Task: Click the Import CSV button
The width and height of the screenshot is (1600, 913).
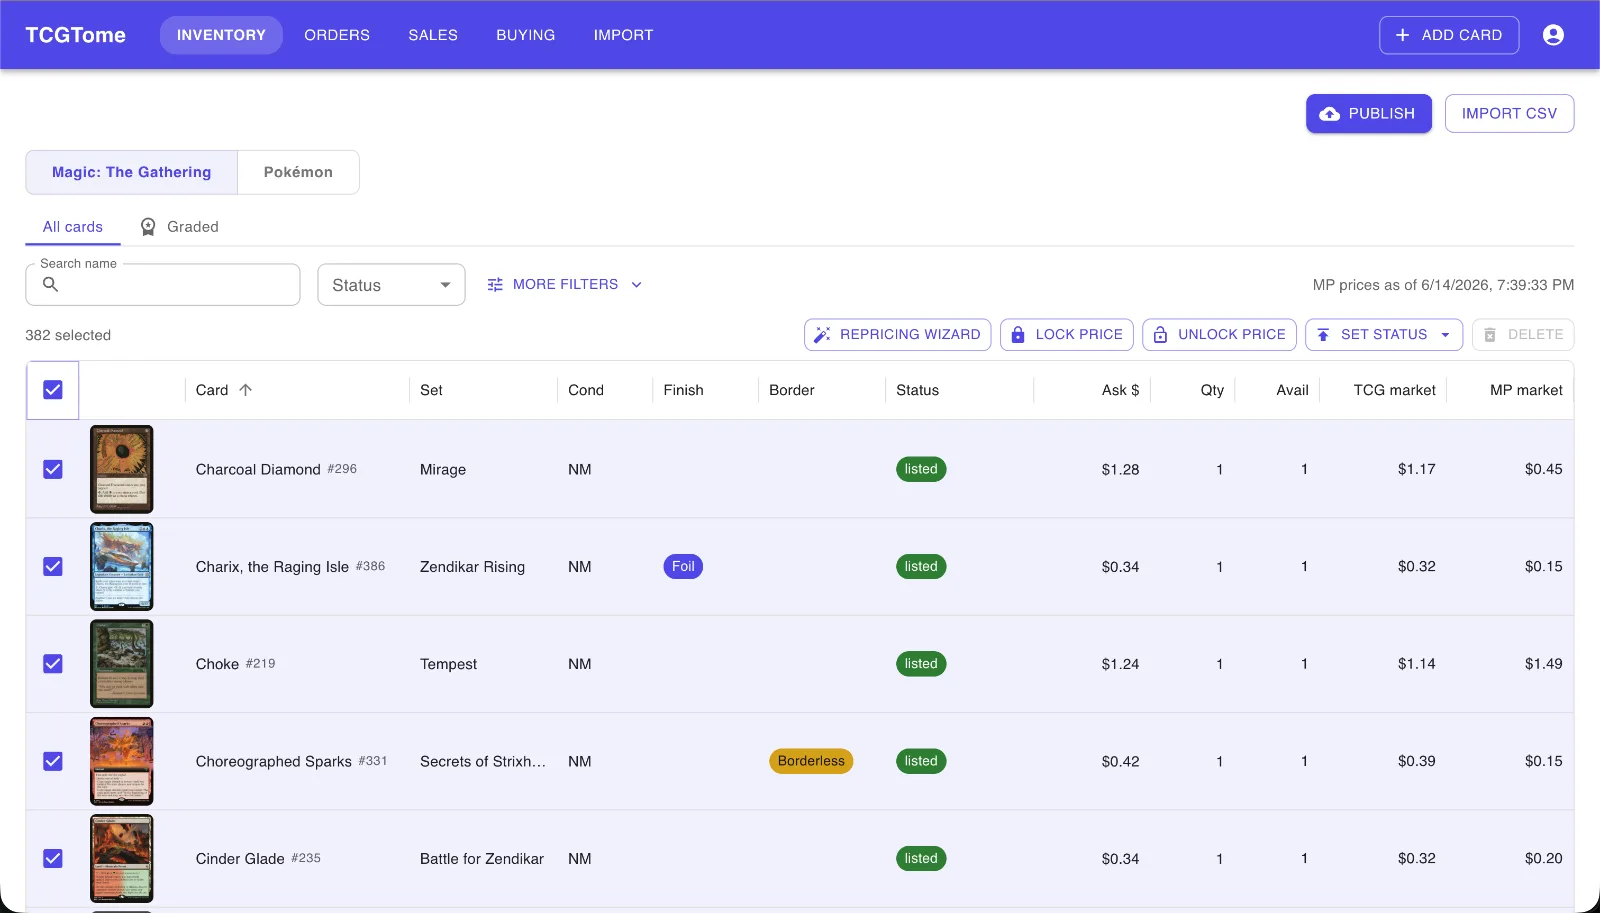Action: point(1509,114)
